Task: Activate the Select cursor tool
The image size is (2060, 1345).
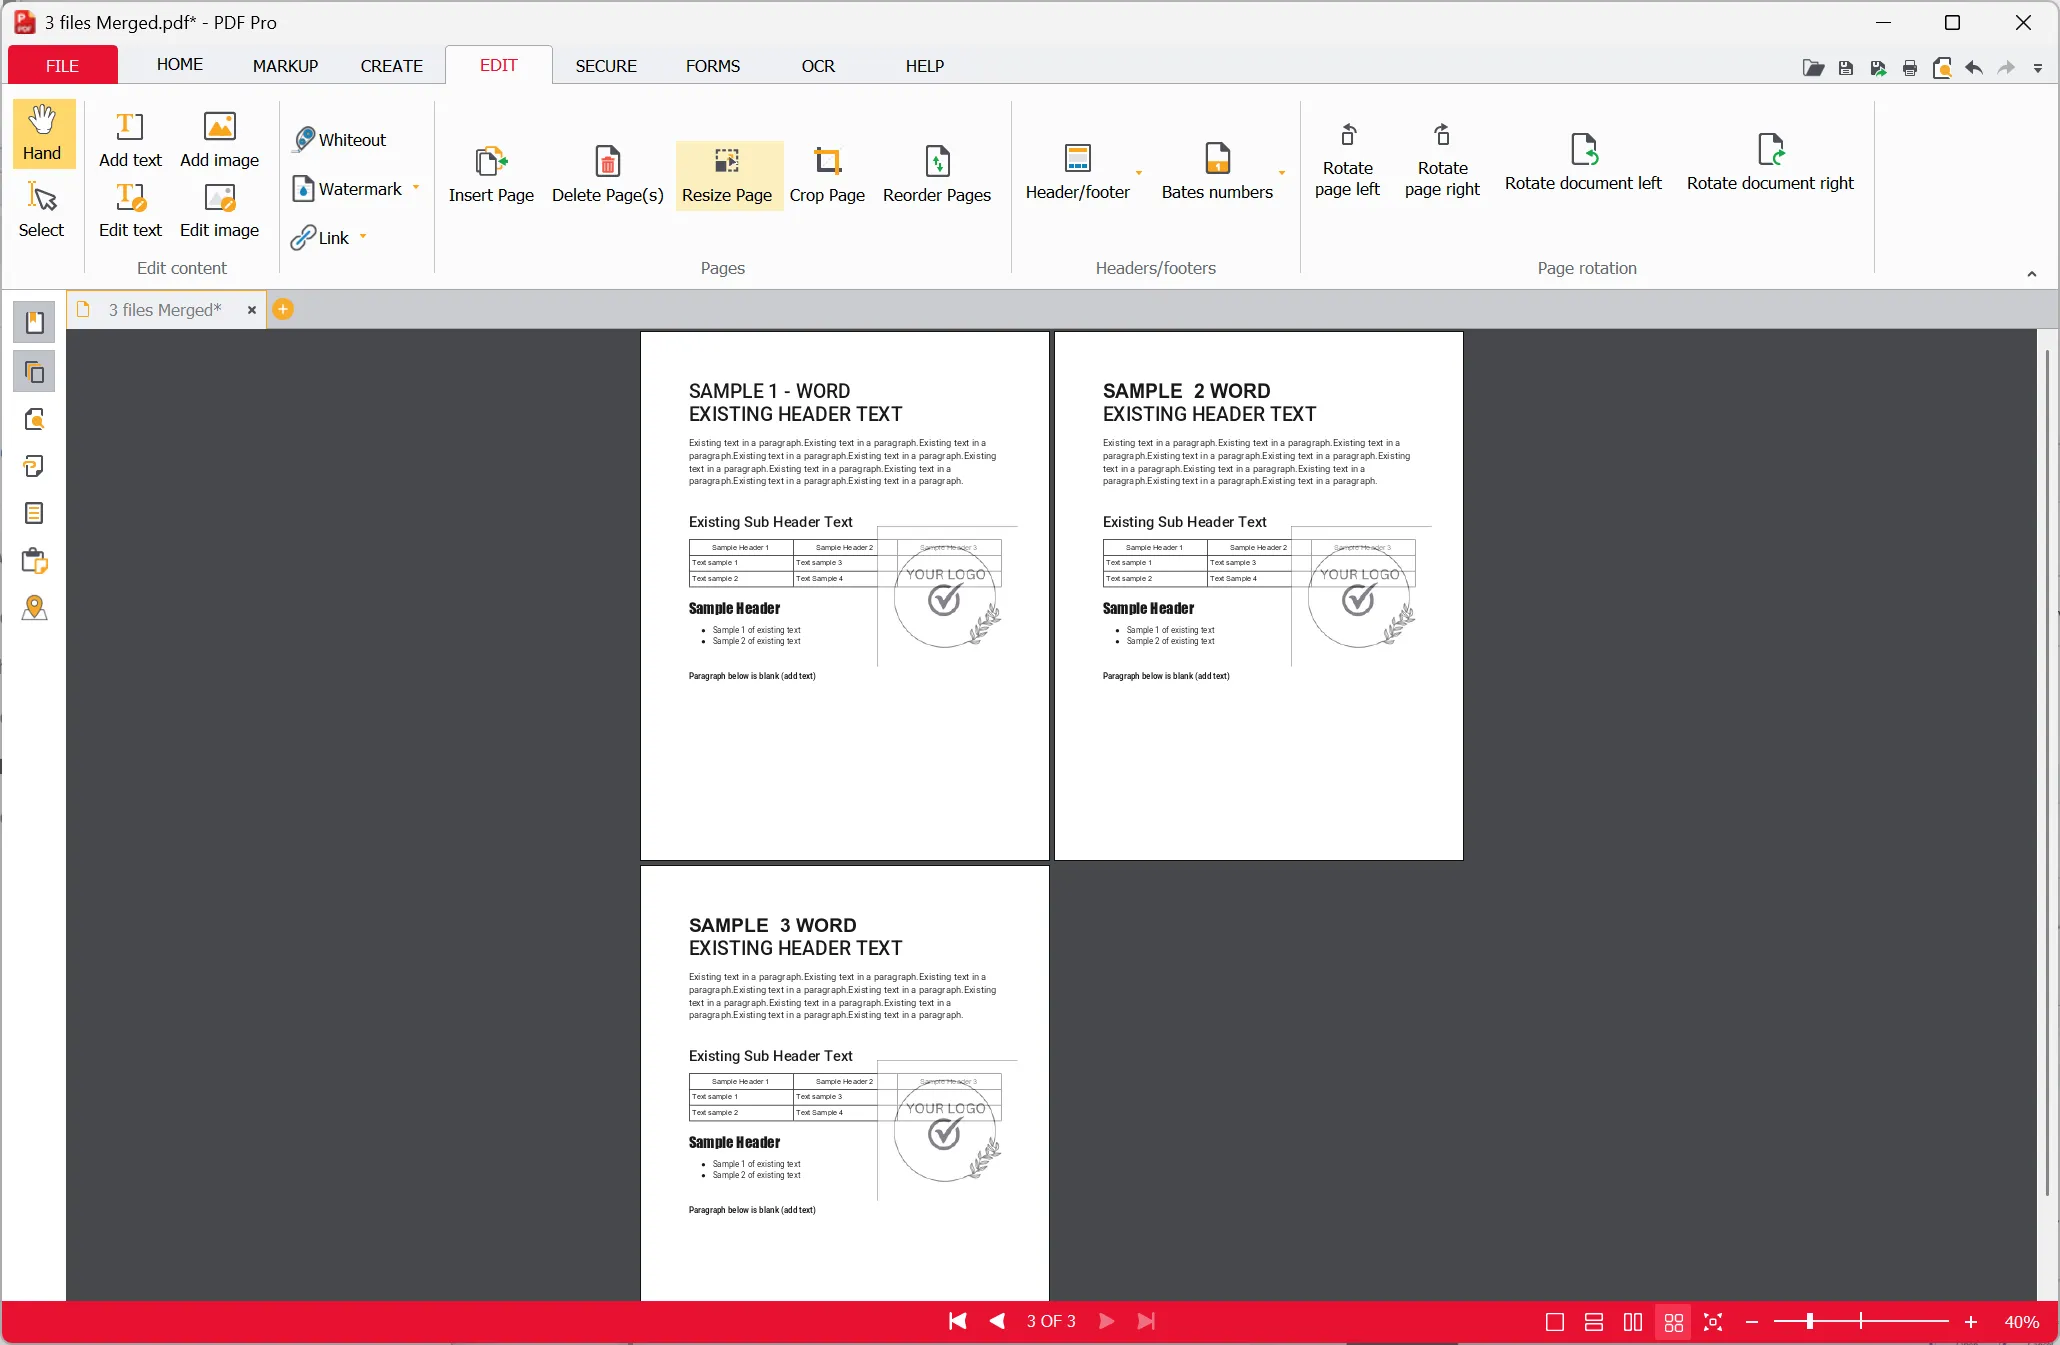Action: [x=42, y=209]
